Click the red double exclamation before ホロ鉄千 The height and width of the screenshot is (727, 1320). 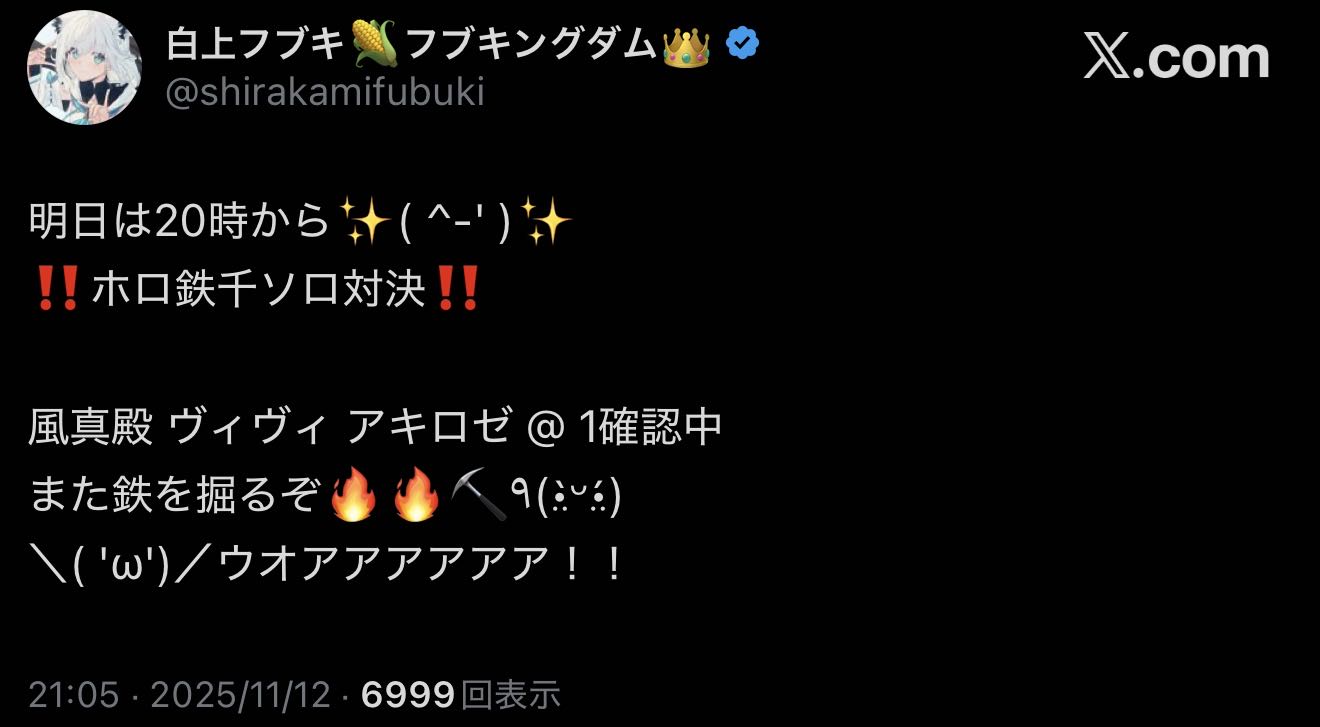(56, 290)
